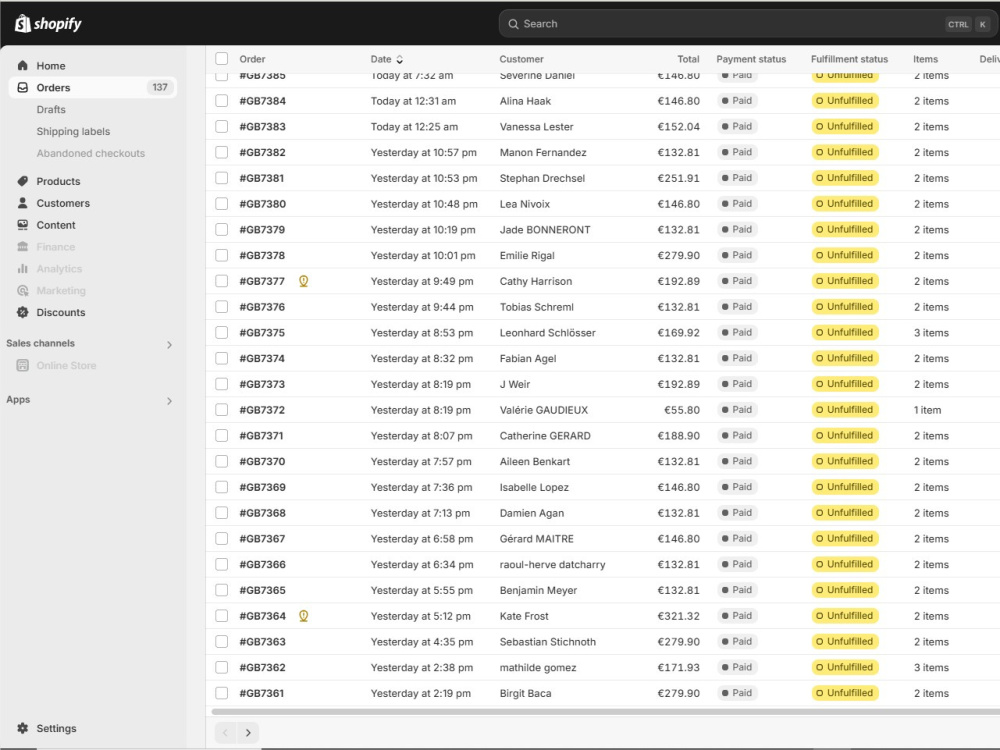This screenshot has height=750, width=1000.
Task: Click the Payment status column header
Action: 751,59
